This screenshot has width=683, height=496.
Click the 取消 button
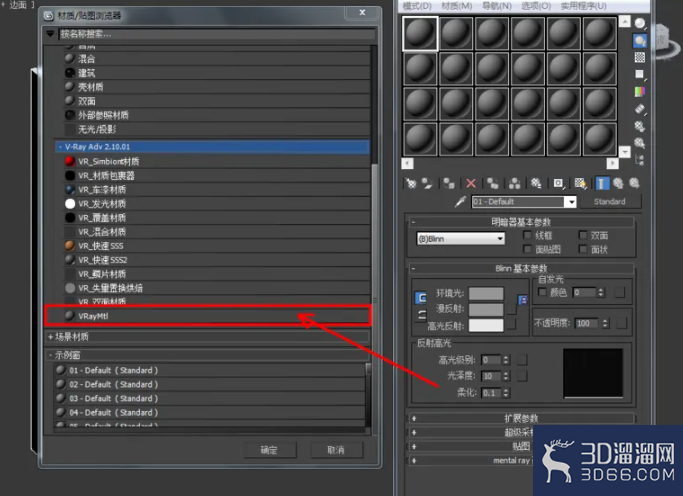[336, 450]
